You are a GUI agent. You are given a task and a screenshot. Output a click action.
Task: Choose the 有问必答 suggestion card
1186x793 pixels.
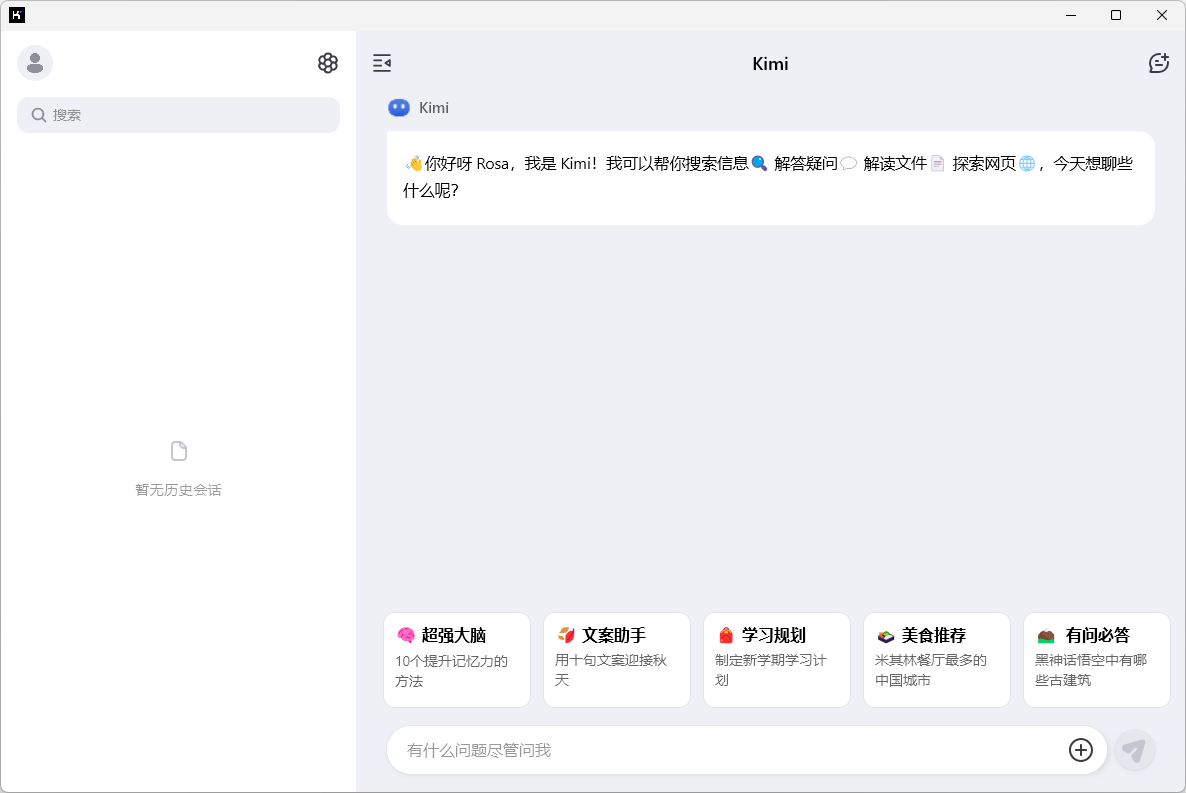[x=1097, y=660]
